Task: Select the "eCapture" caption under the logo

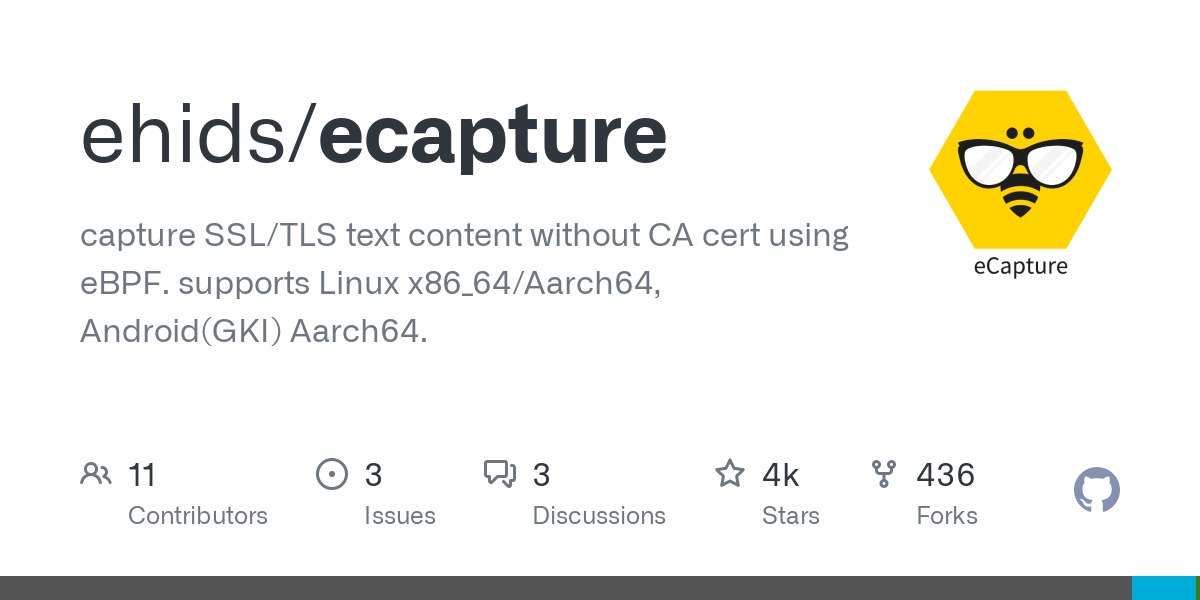Action: [1020, 267]
